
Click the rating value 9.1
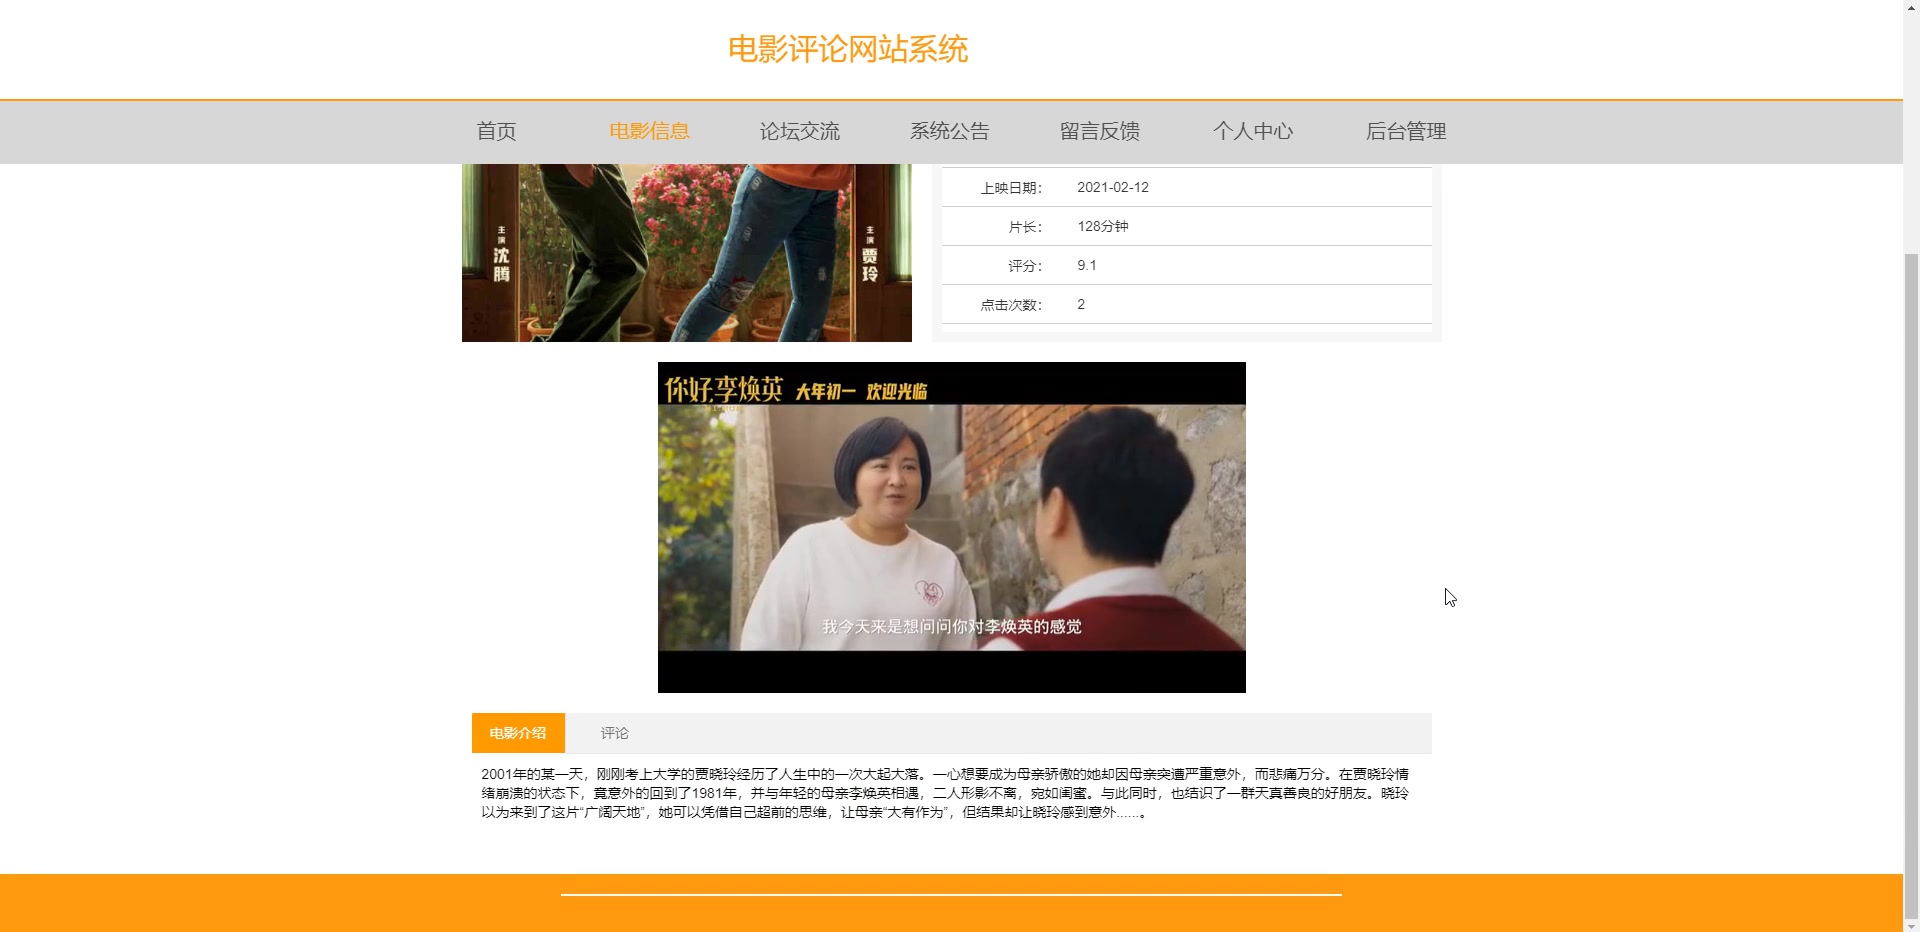tap(1087, 265)
